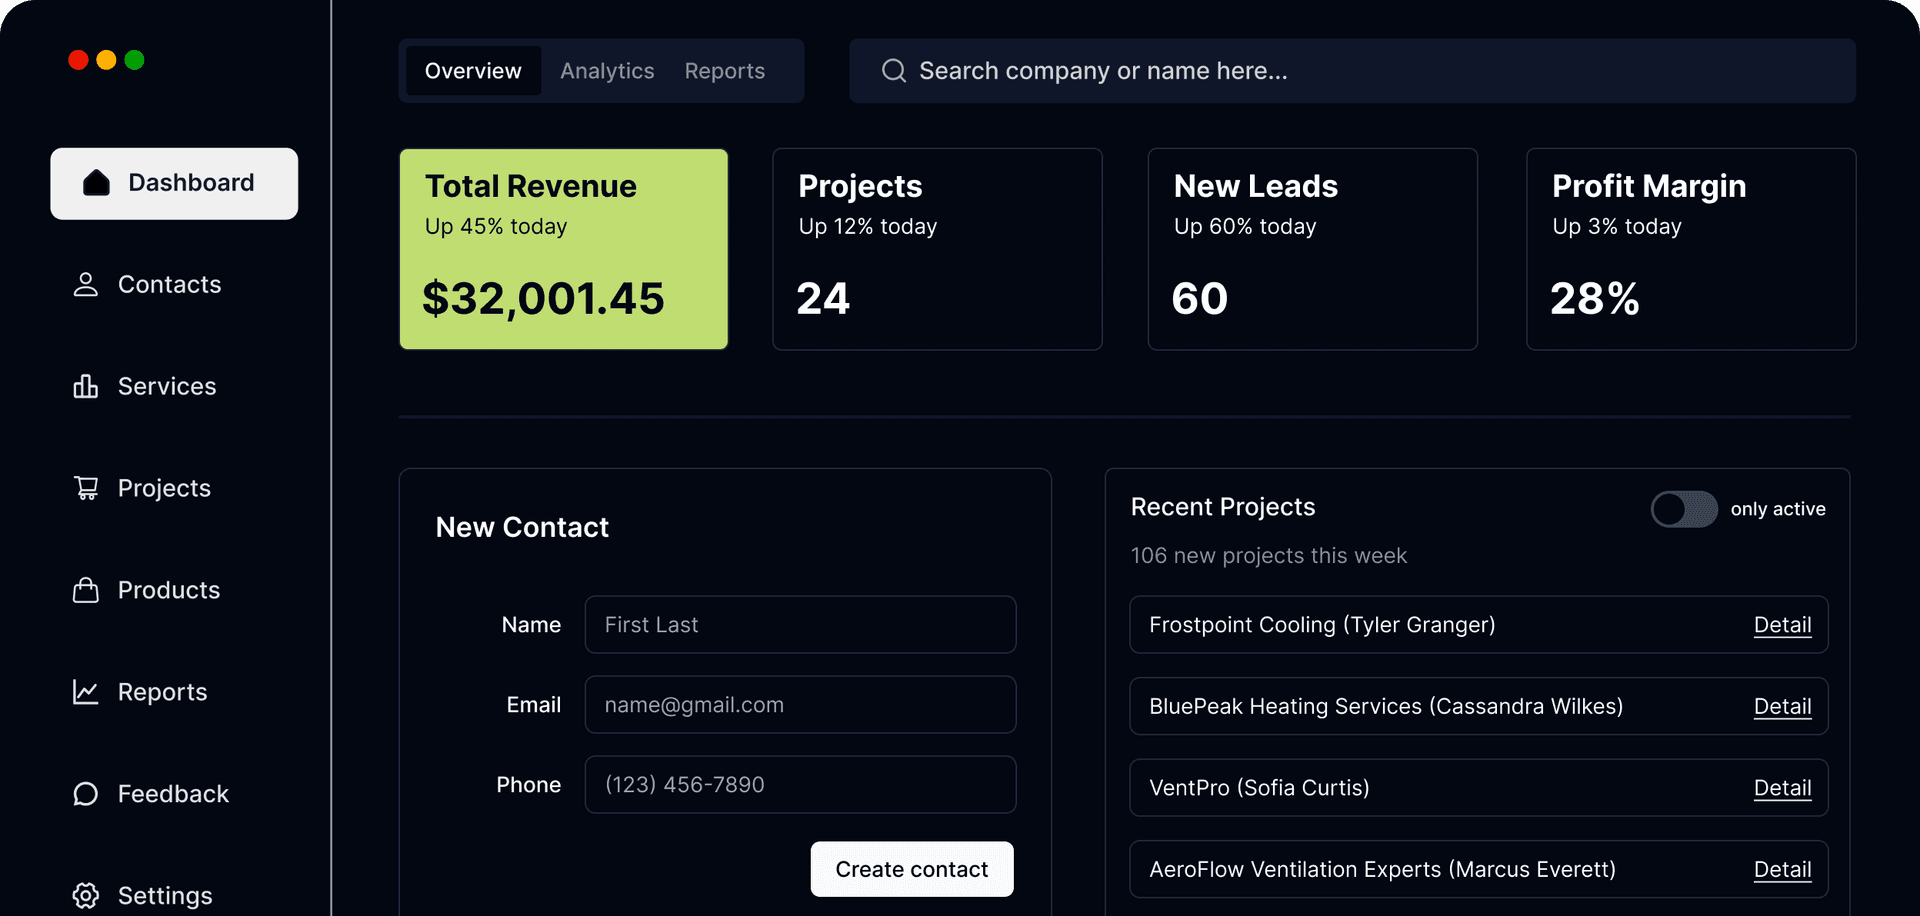1920x916 pixels.
Task: Click the Products bag icon
Action: tap(86, 590)
